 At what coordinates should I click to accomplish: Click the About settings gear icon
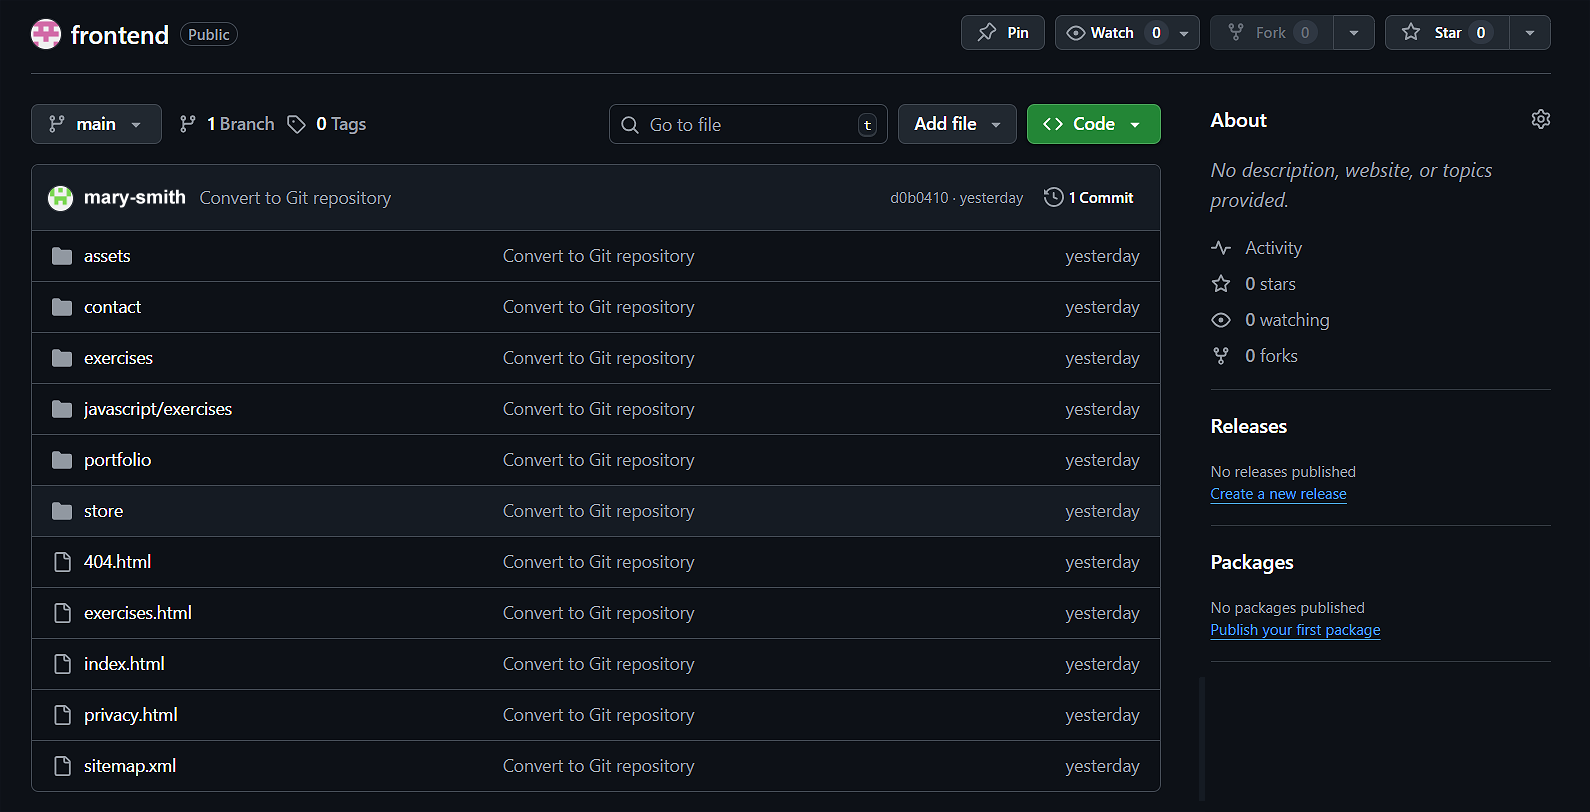1540,120
